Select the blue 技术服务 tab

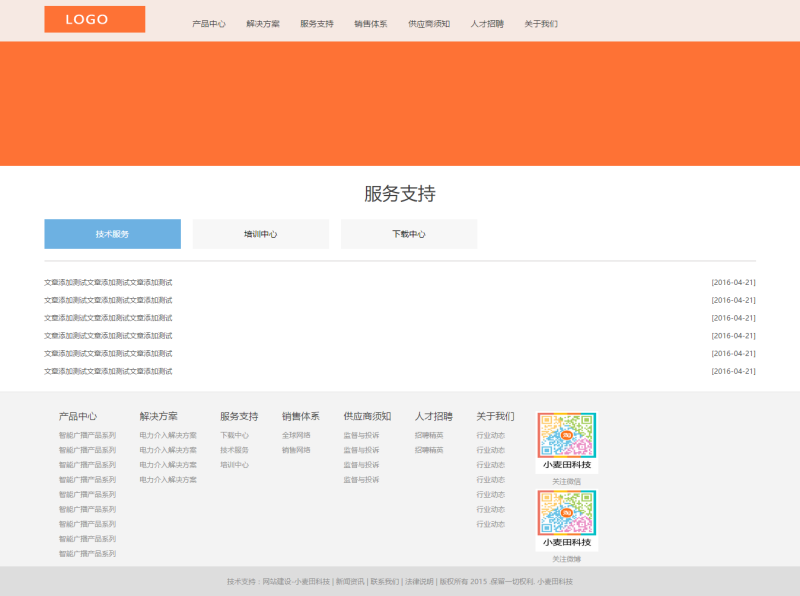tap(112, 234)
